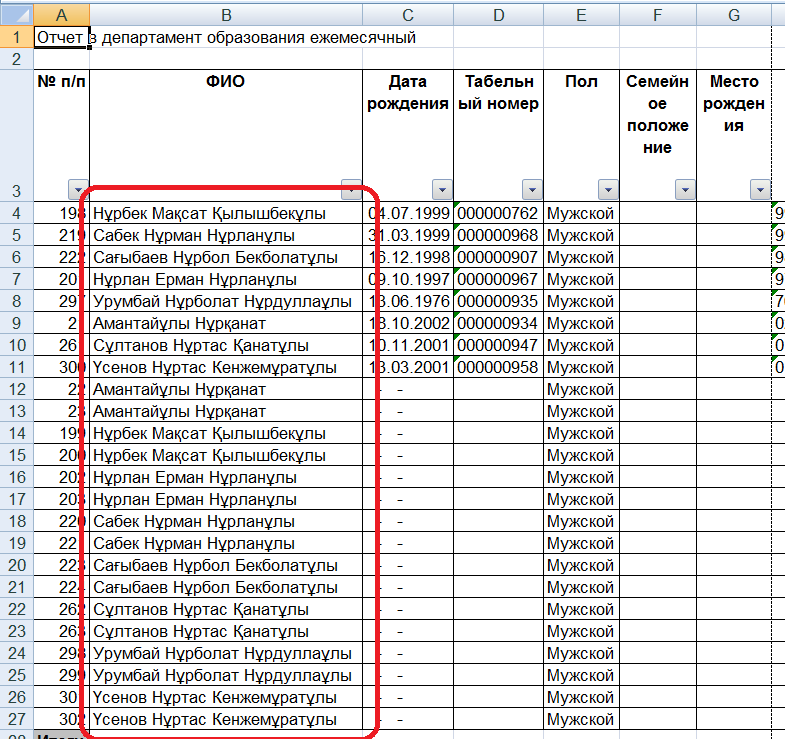Image resolution: width=785 pixels, height=739 pixels.
Task: Open the № п/п filter dropdown
Action: coord(77,190)
